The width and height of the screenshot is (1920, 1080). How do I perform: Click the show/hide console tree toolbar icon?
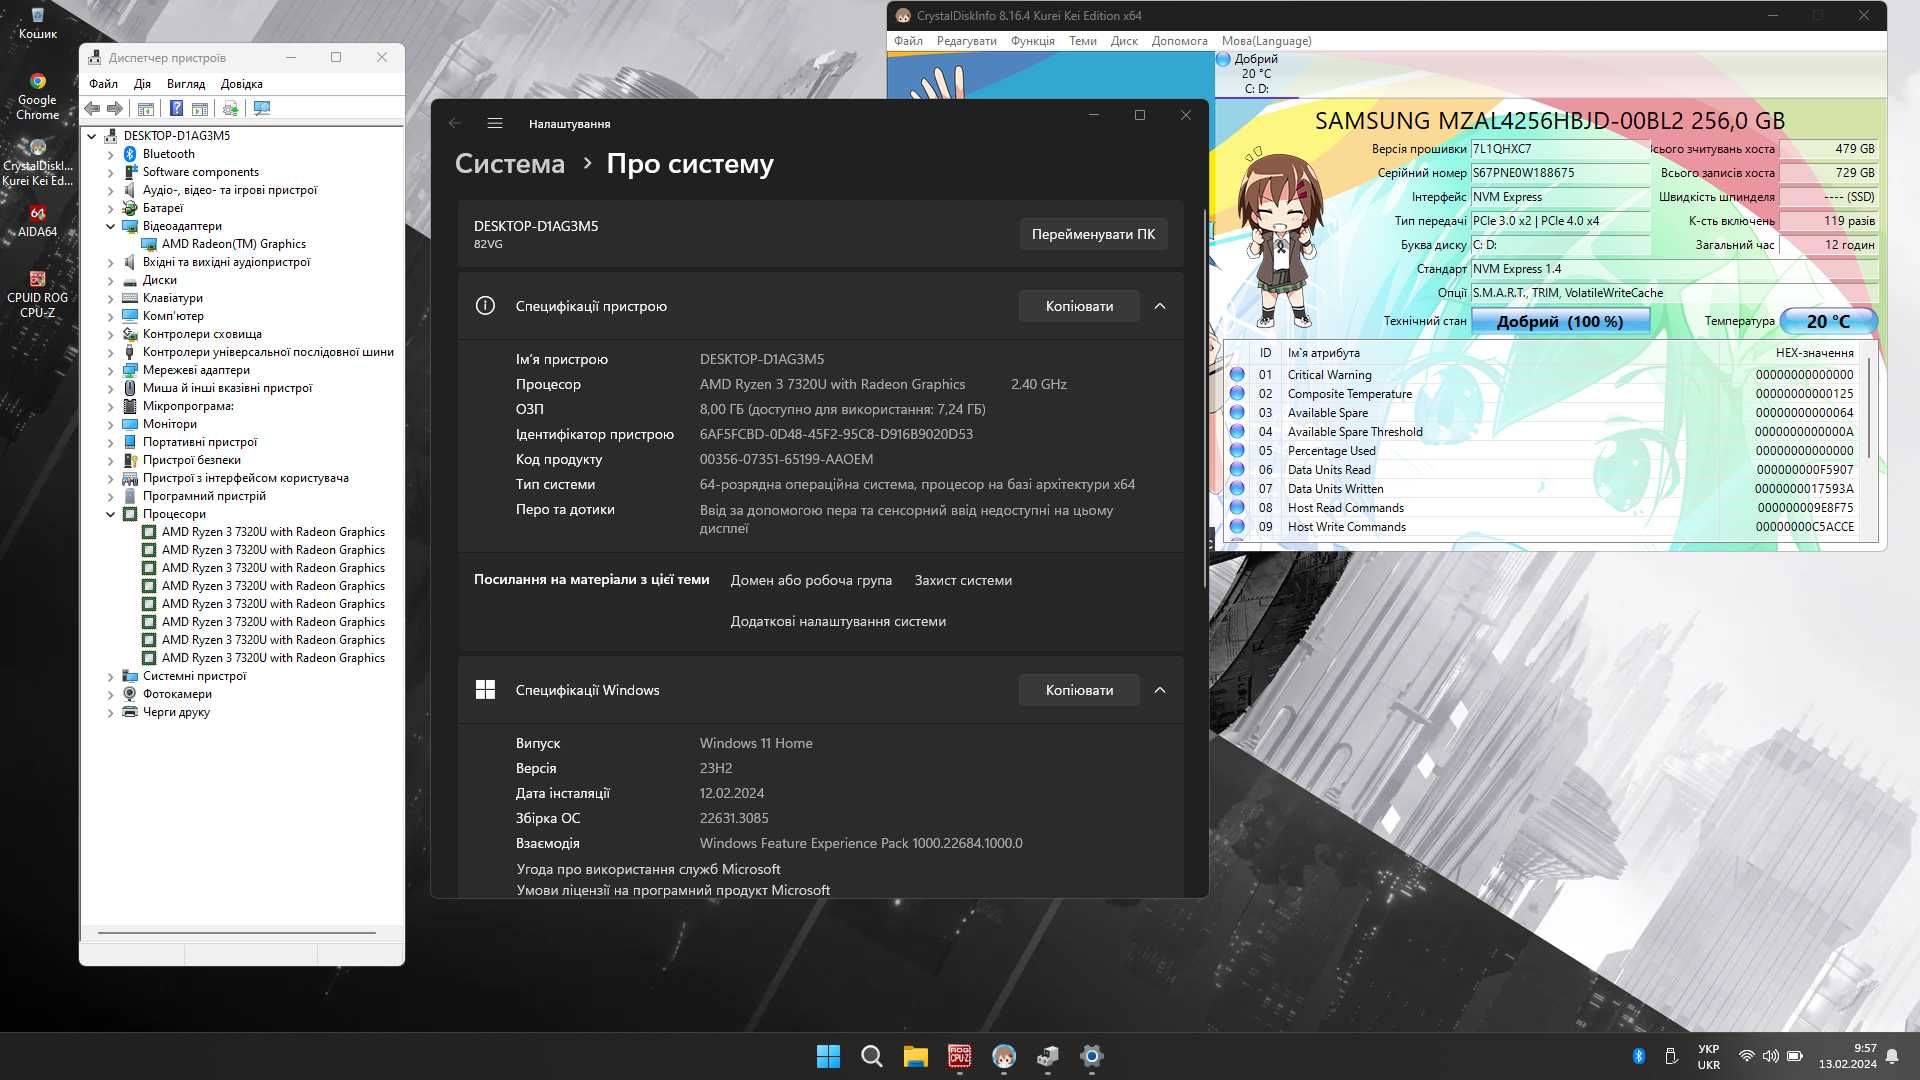(x=146, y=108)
